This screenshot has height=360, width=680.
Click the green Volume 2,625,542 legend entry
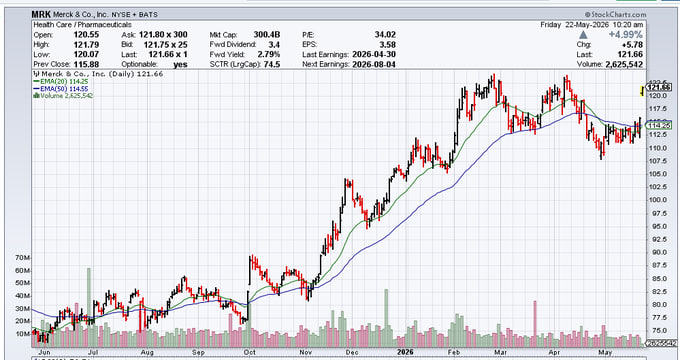click(x=63, y=95)
